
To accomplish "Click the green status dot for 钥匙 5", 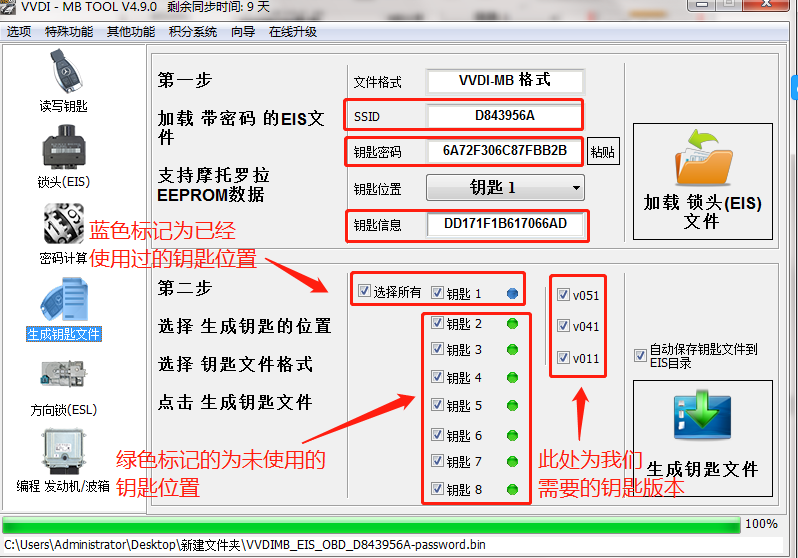I will tap(512, 406).
